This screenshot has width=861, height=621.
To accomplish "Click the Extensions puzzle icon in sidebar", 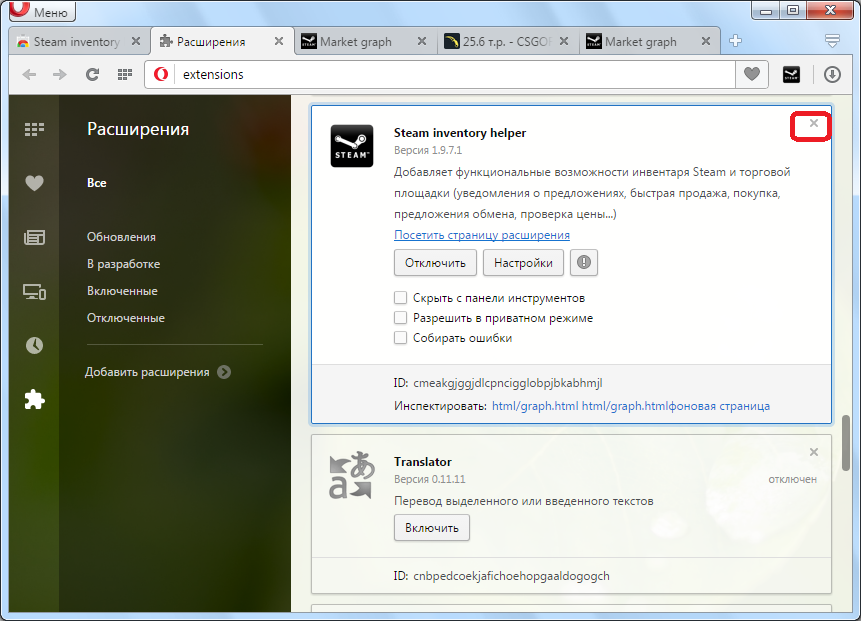I will (35, 400).
